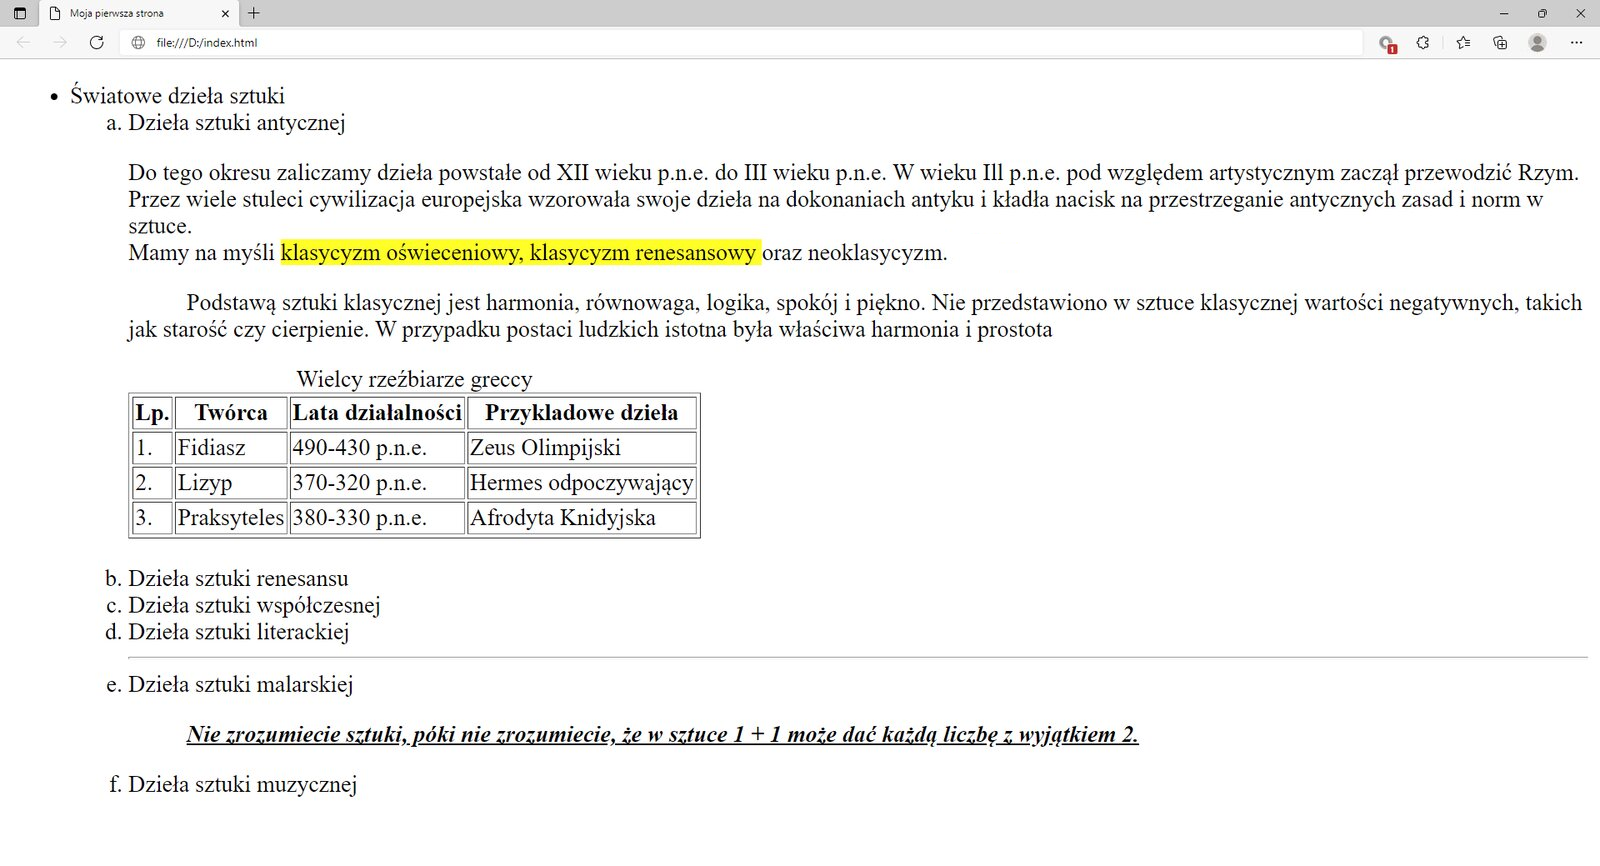1600x866 pixels.
Task: Open the tab actions menu icon
Action: (20, 13)
